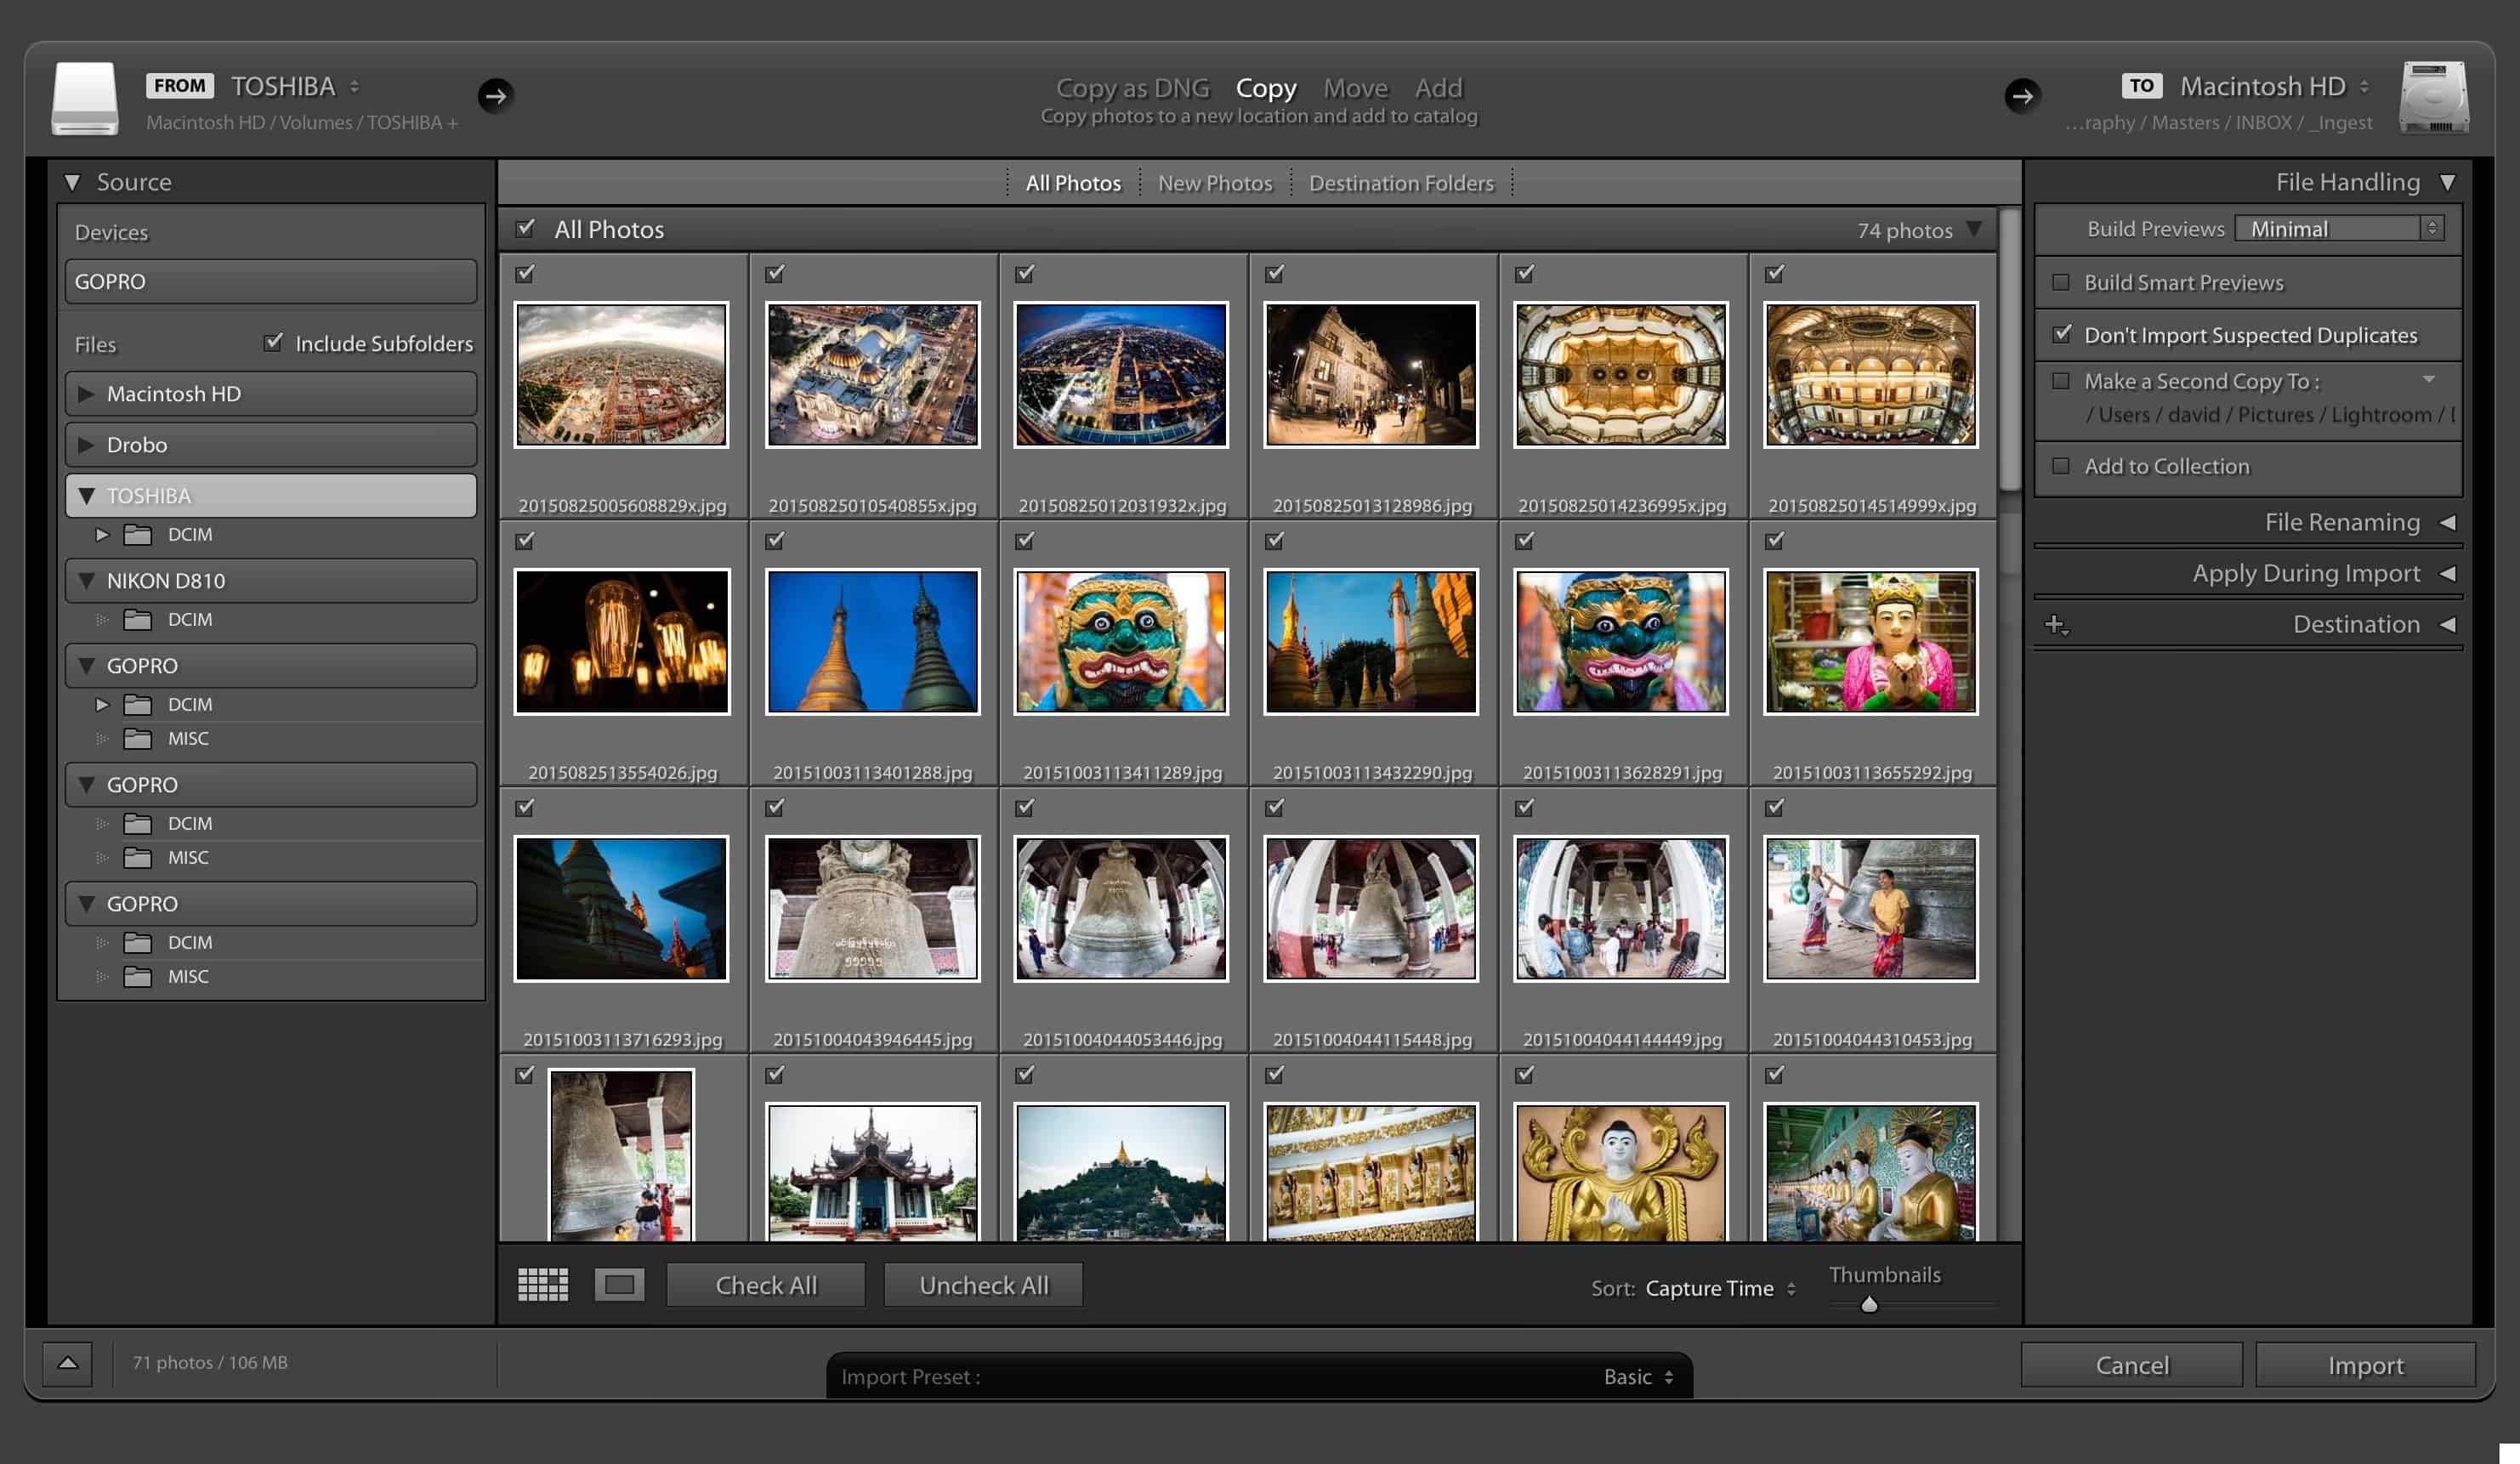Select DCIM folder icon under NIKON D810
Viewport: 2520px width, 1464px height.
click(x=137, y=620)
